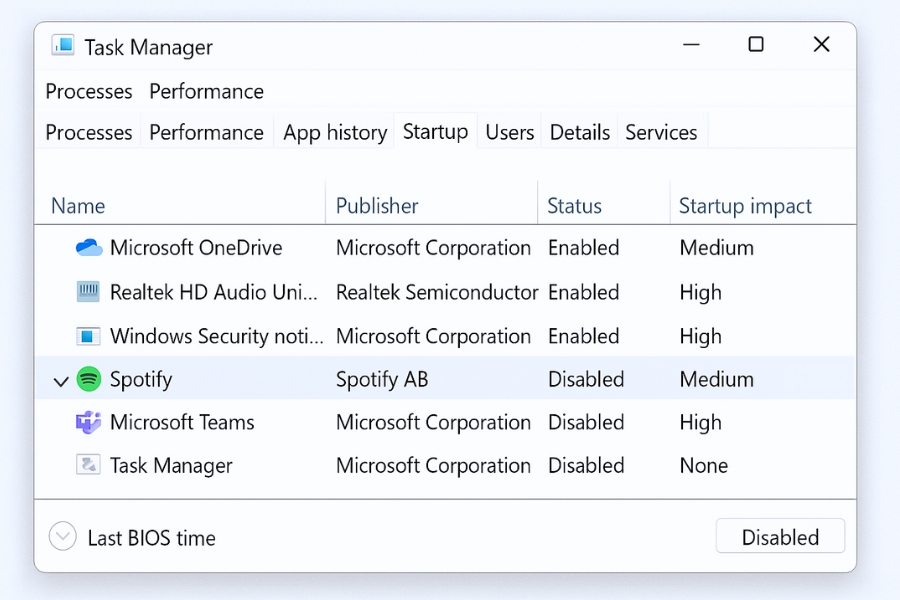This screenshot has width=900, height=600.
Task: Sort list by Status column header
Action: click(x=574, y=206)
